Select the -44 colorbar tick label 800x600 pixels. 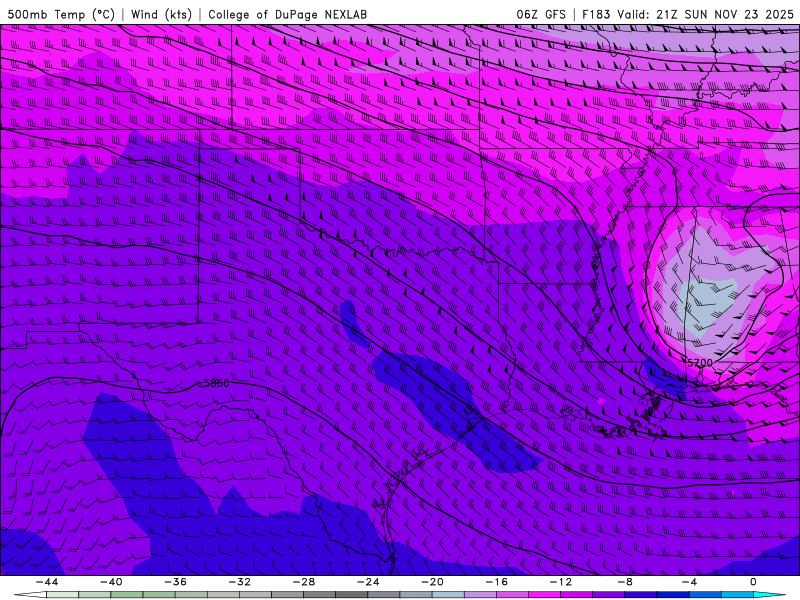(47, 582)
